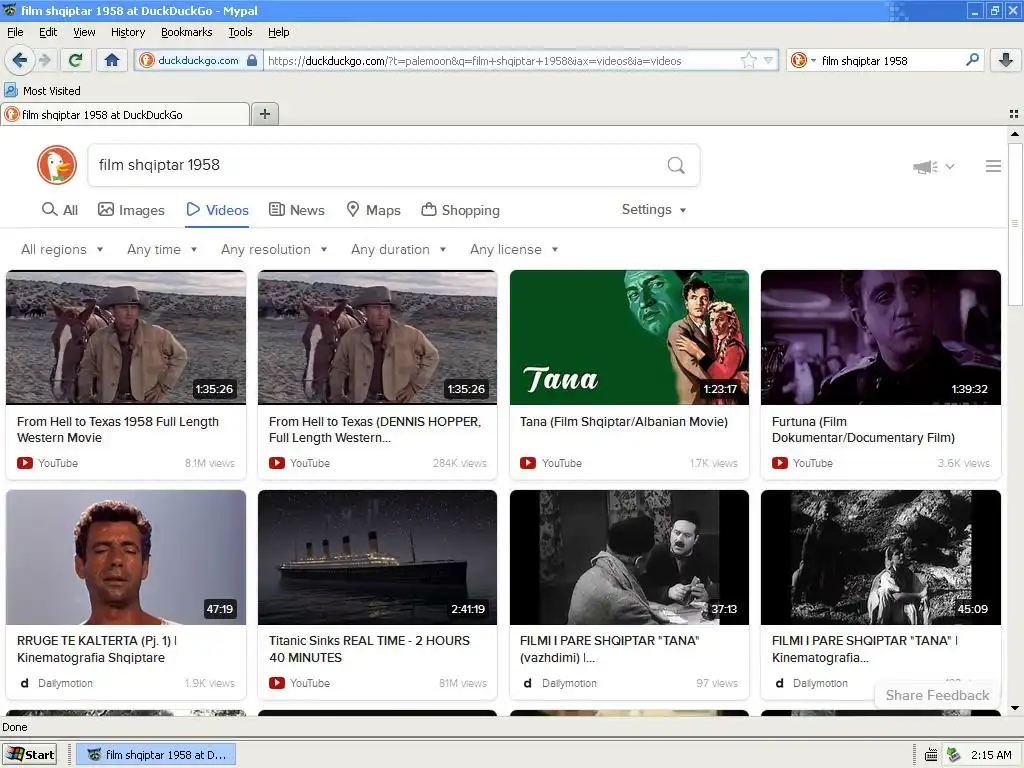Image resolution: width=1024 pixels, height=768 pixels.
Task: Click the search magnifier in browser search box
Action: 972,60
